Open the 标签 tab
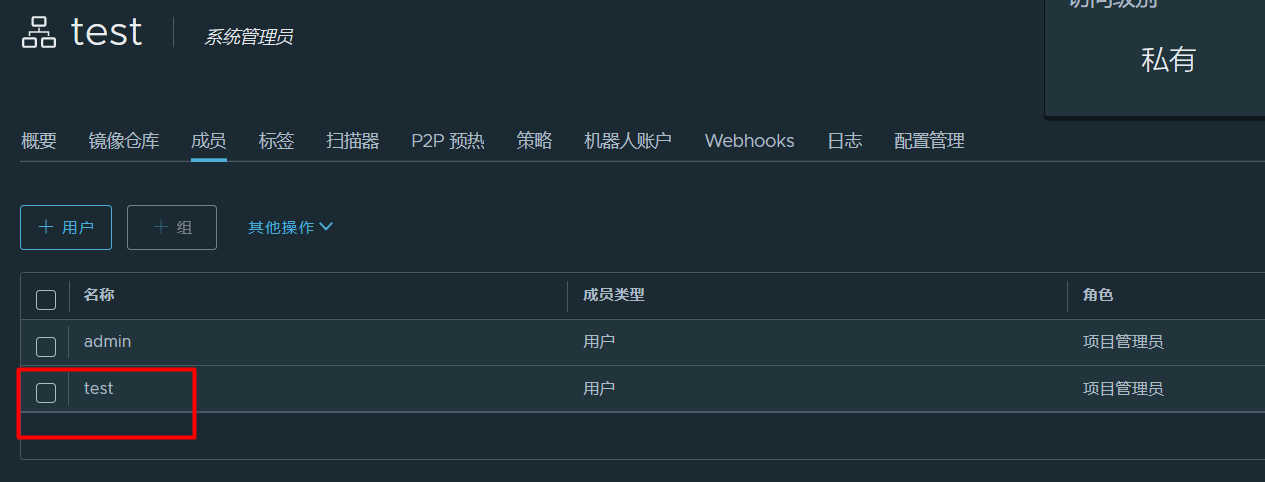The width and height of the screenshot is (1265, 482). (x=276, y=141)
